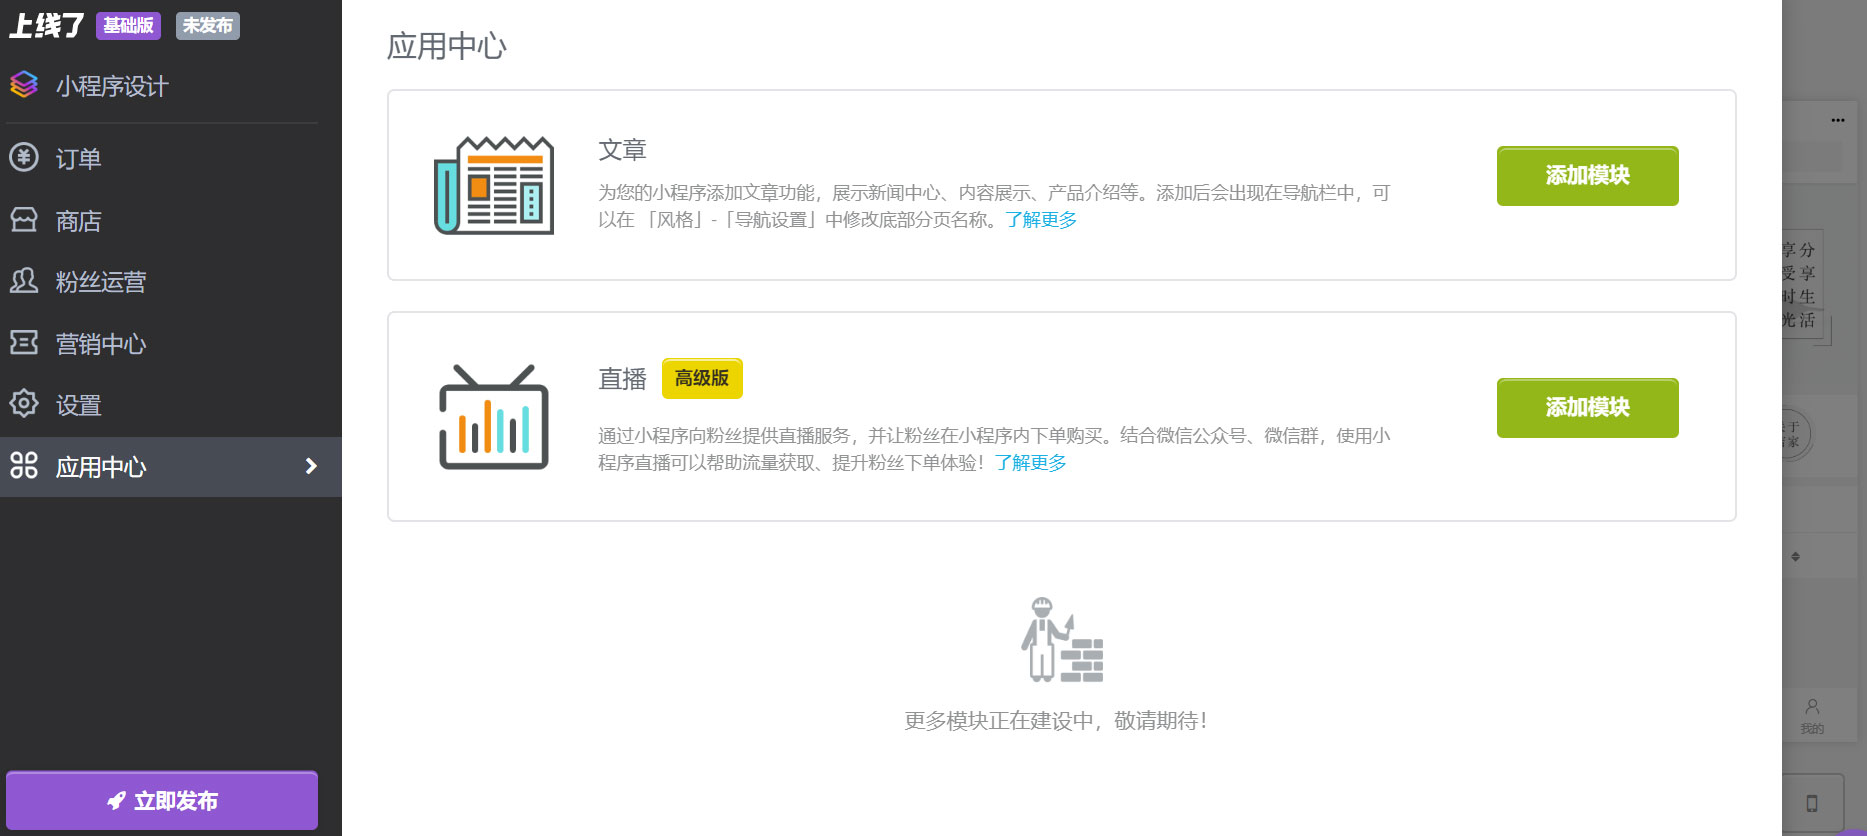Click the 立即发布 publish button

162,801
